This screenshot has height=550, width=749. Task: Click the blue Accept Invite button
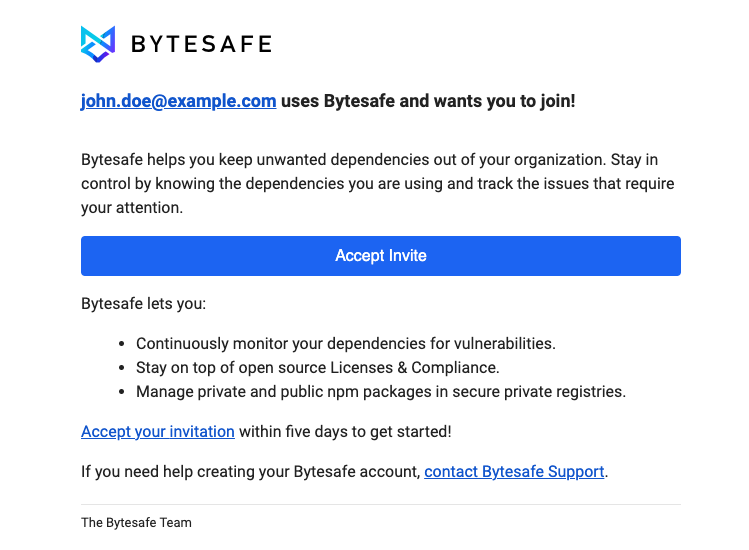coord(381,256)
